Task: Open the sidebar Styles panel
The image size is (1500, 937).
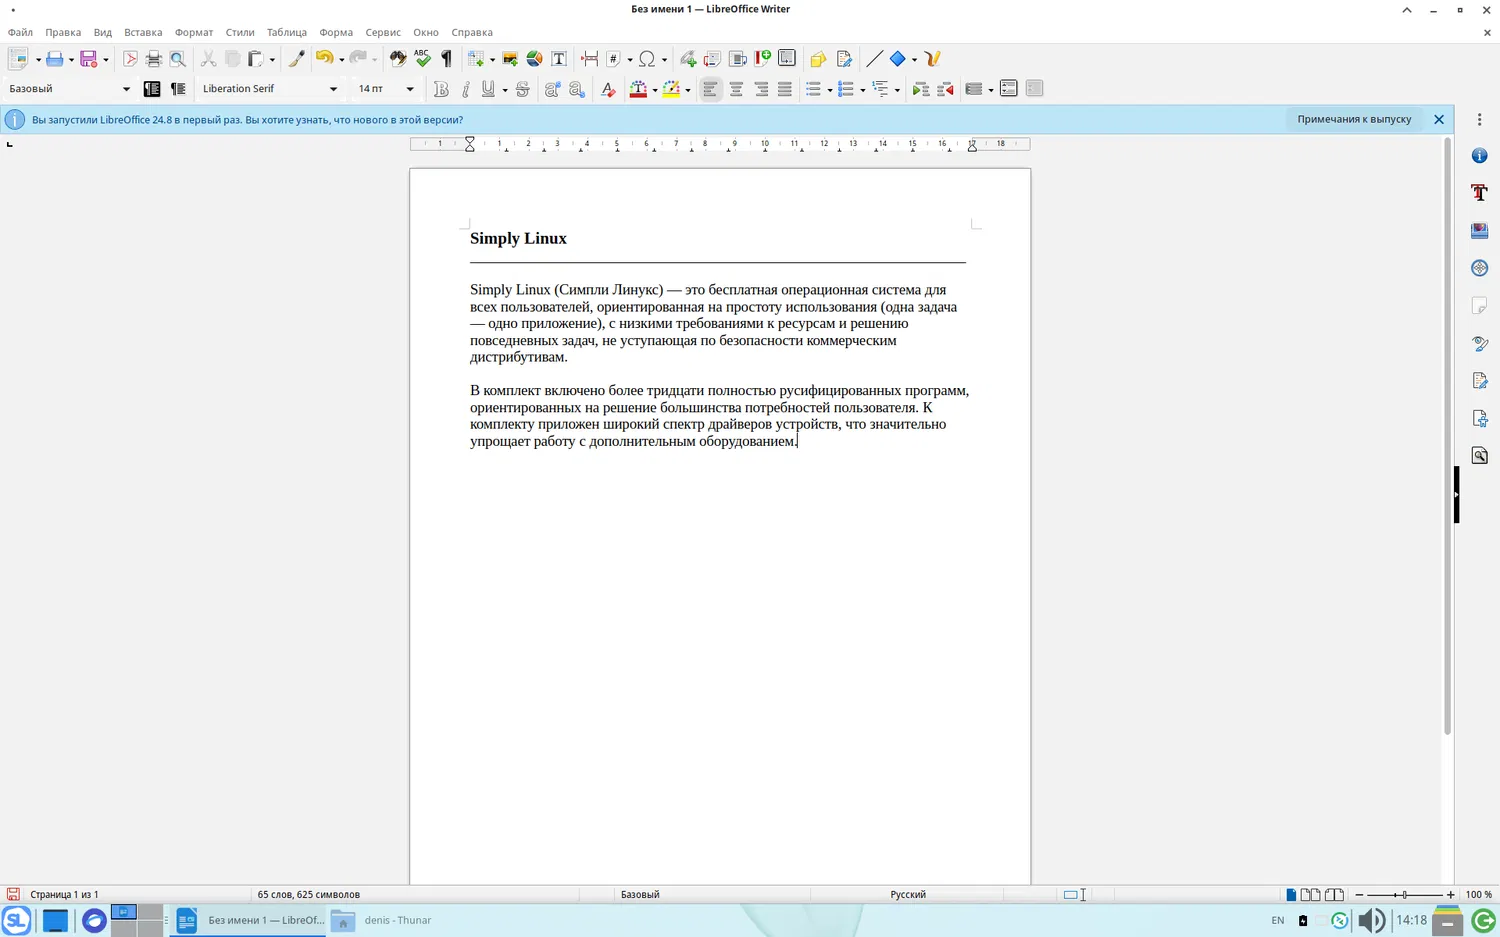Action: click(1480, 193)
